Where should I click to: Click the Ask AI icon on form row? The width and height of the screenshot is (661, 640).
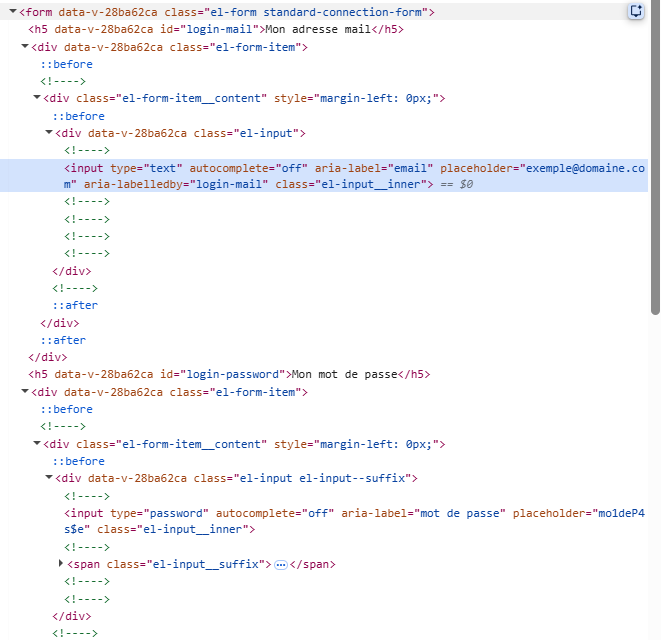click(636, 11)
